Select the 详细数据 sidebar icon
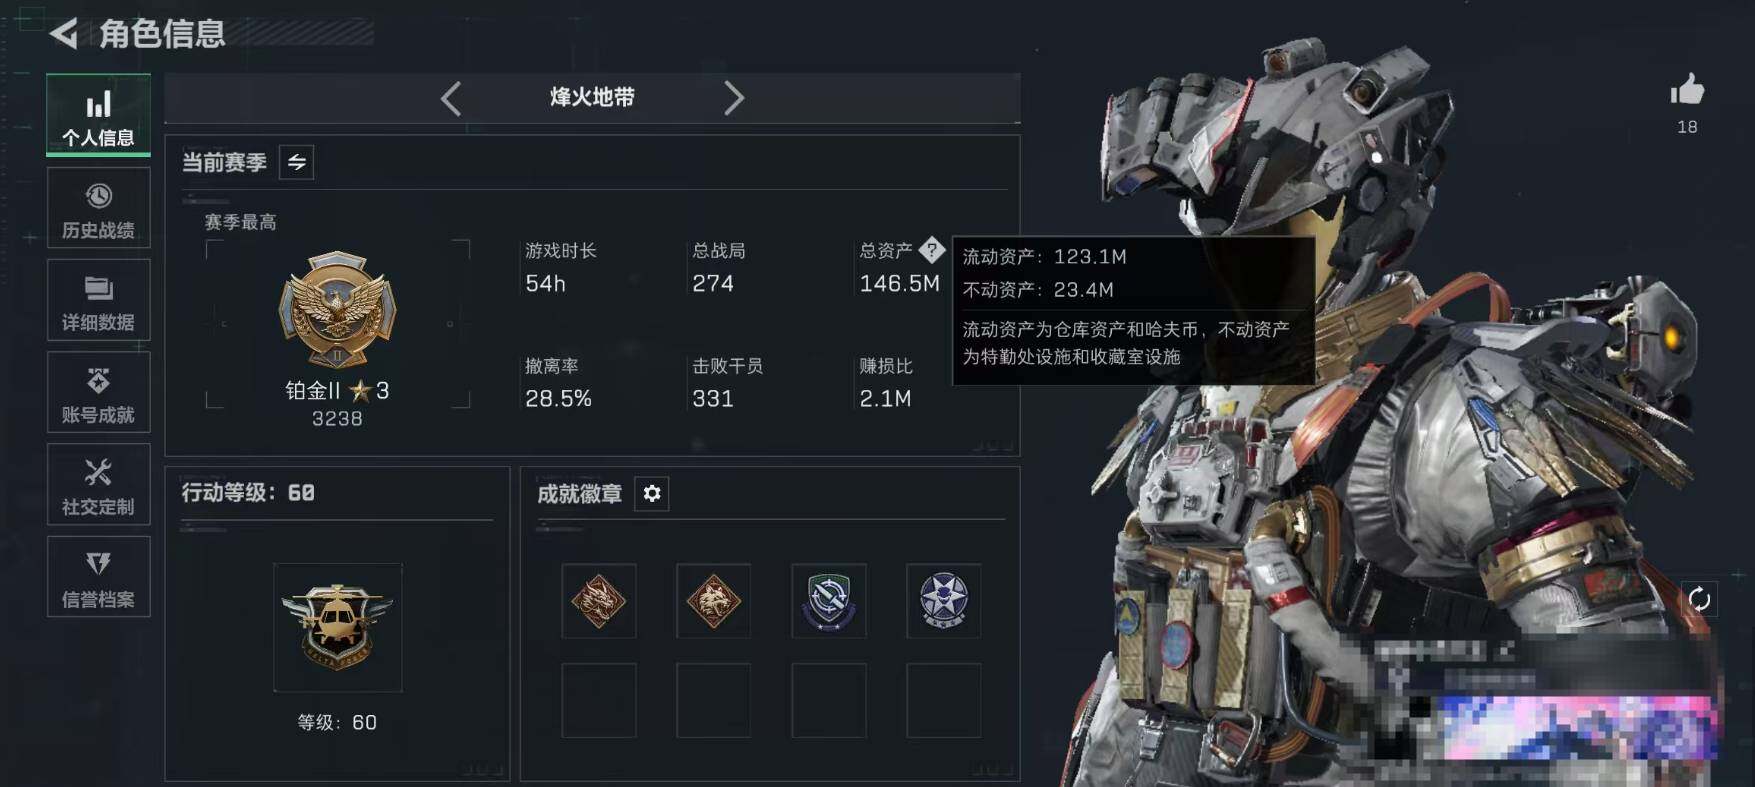Viewport: 1755px width, 787px height. coord(98,300)
